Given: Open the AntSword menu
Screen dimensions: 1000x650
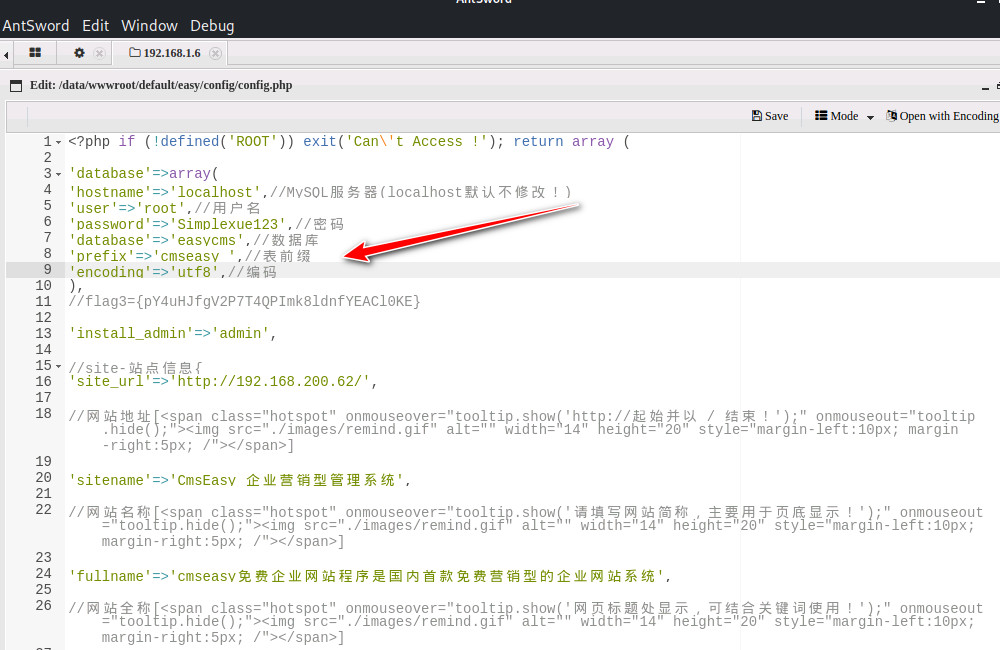Looking at the screenshot, I should click(x=36, y=26).
